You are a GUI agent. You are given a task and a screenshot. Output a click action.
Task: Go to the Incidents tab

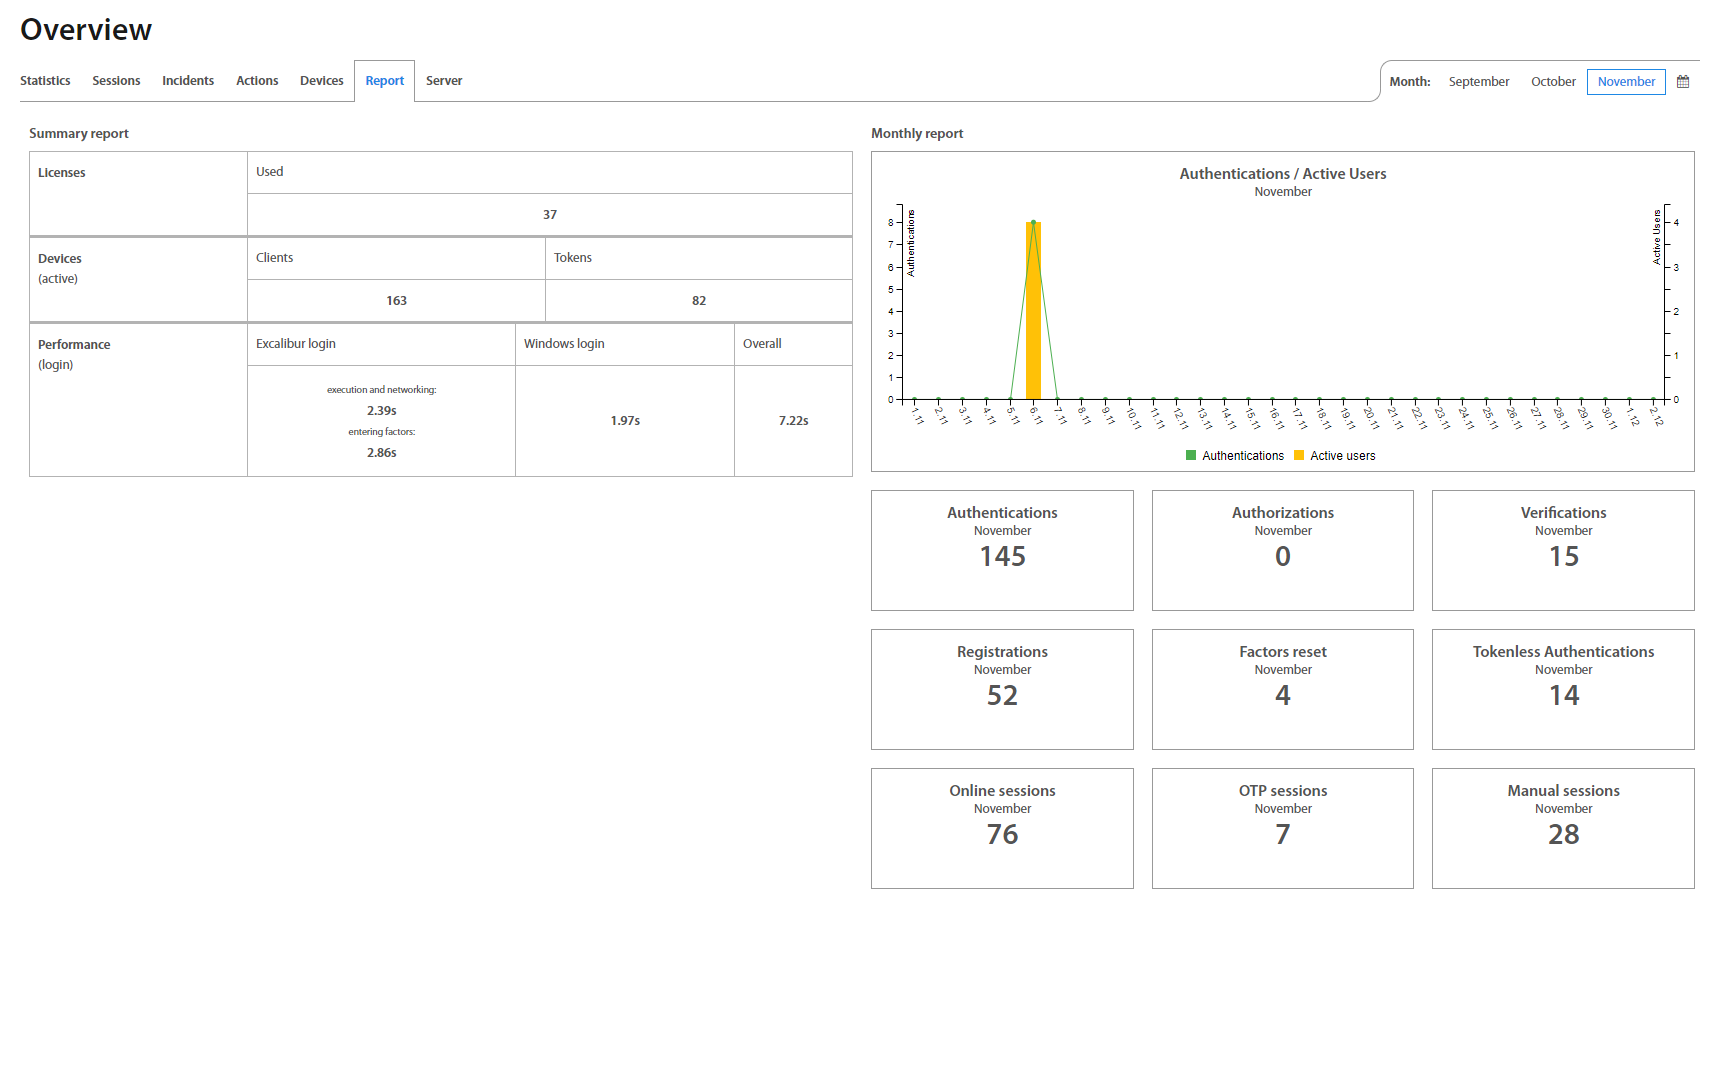188,81
